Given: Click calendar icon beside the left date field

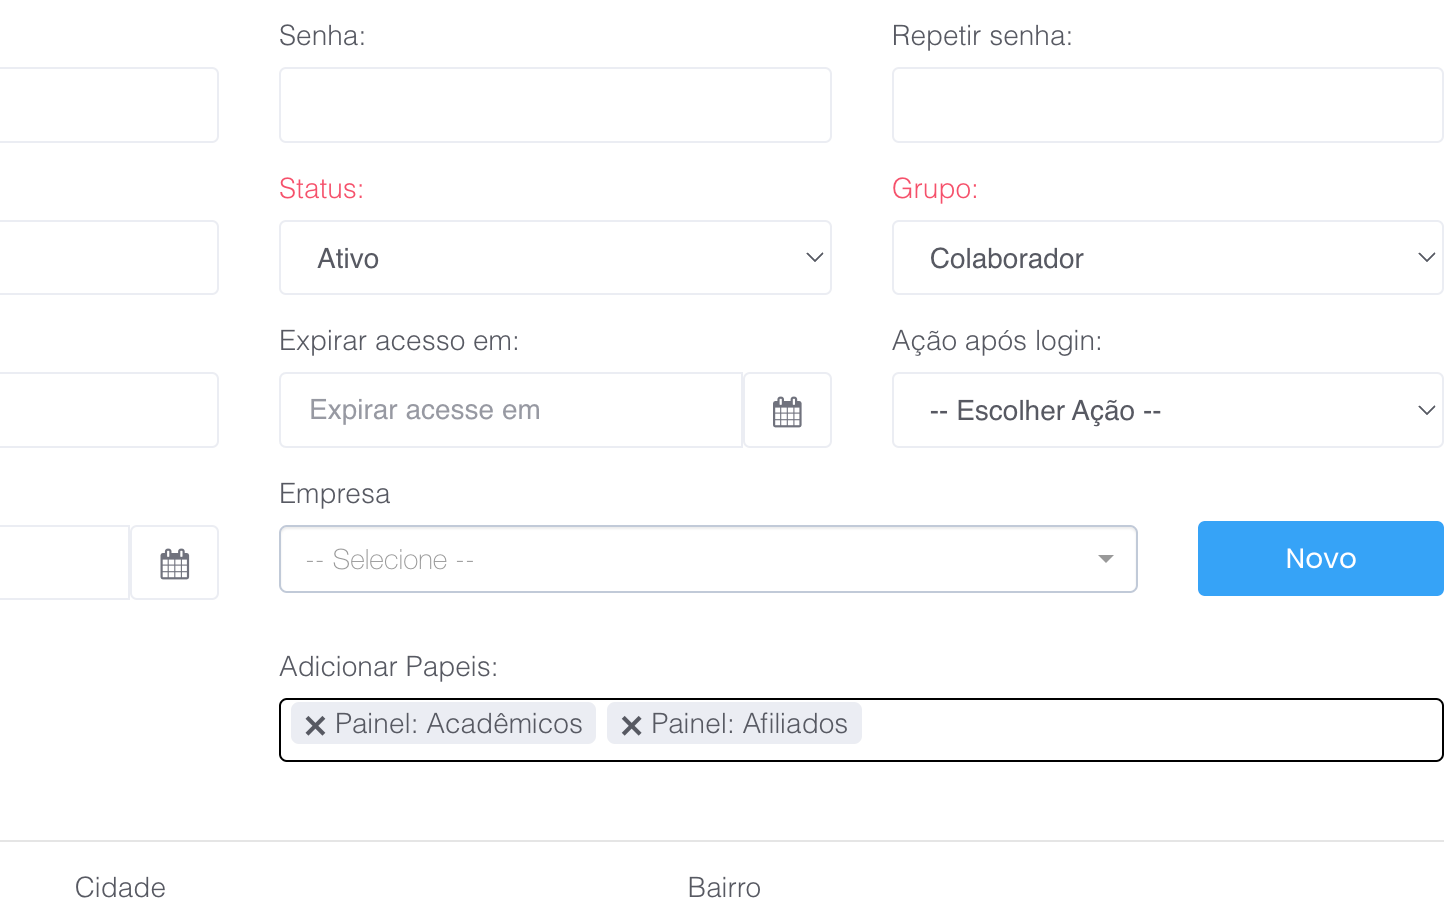Looking at the screenshot, I should tap(175, 563).
